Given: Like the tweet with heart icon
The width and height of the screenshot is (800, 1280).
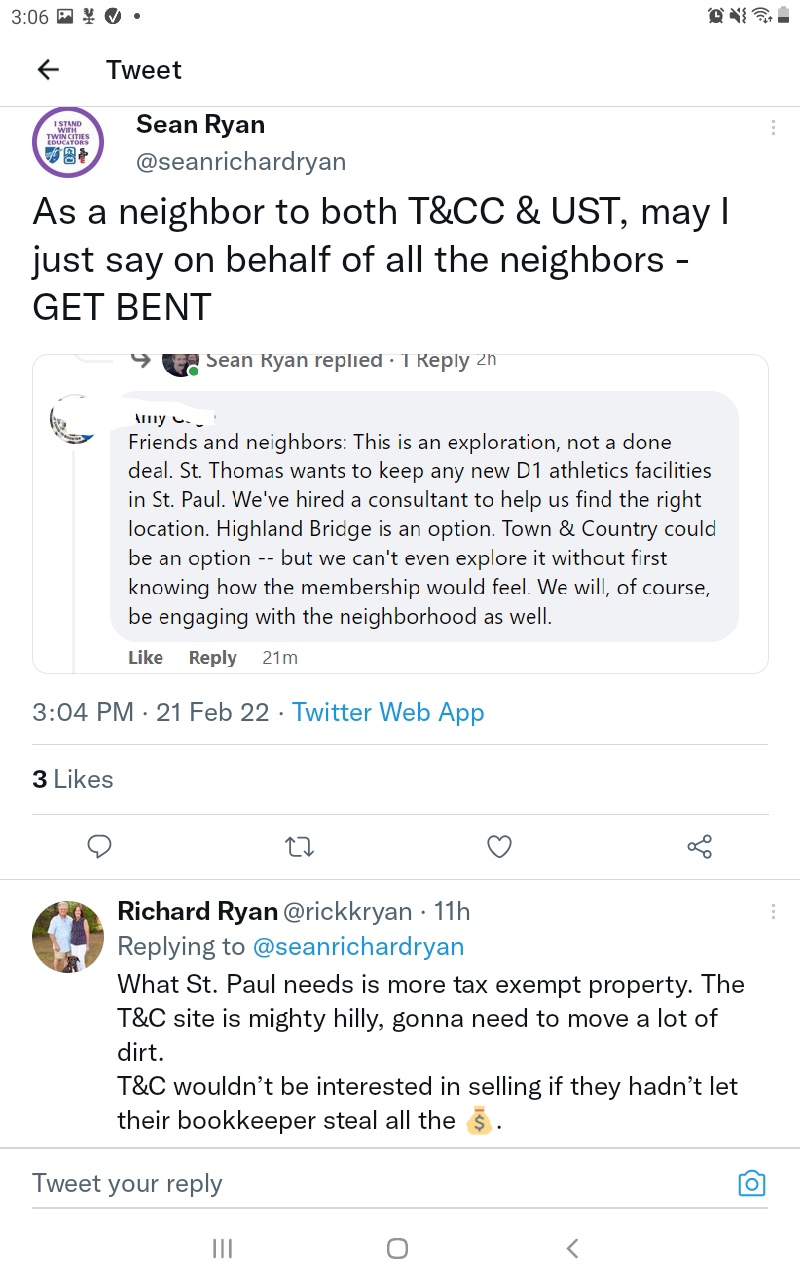Looking at the screenshot, I should coord(499,847).
